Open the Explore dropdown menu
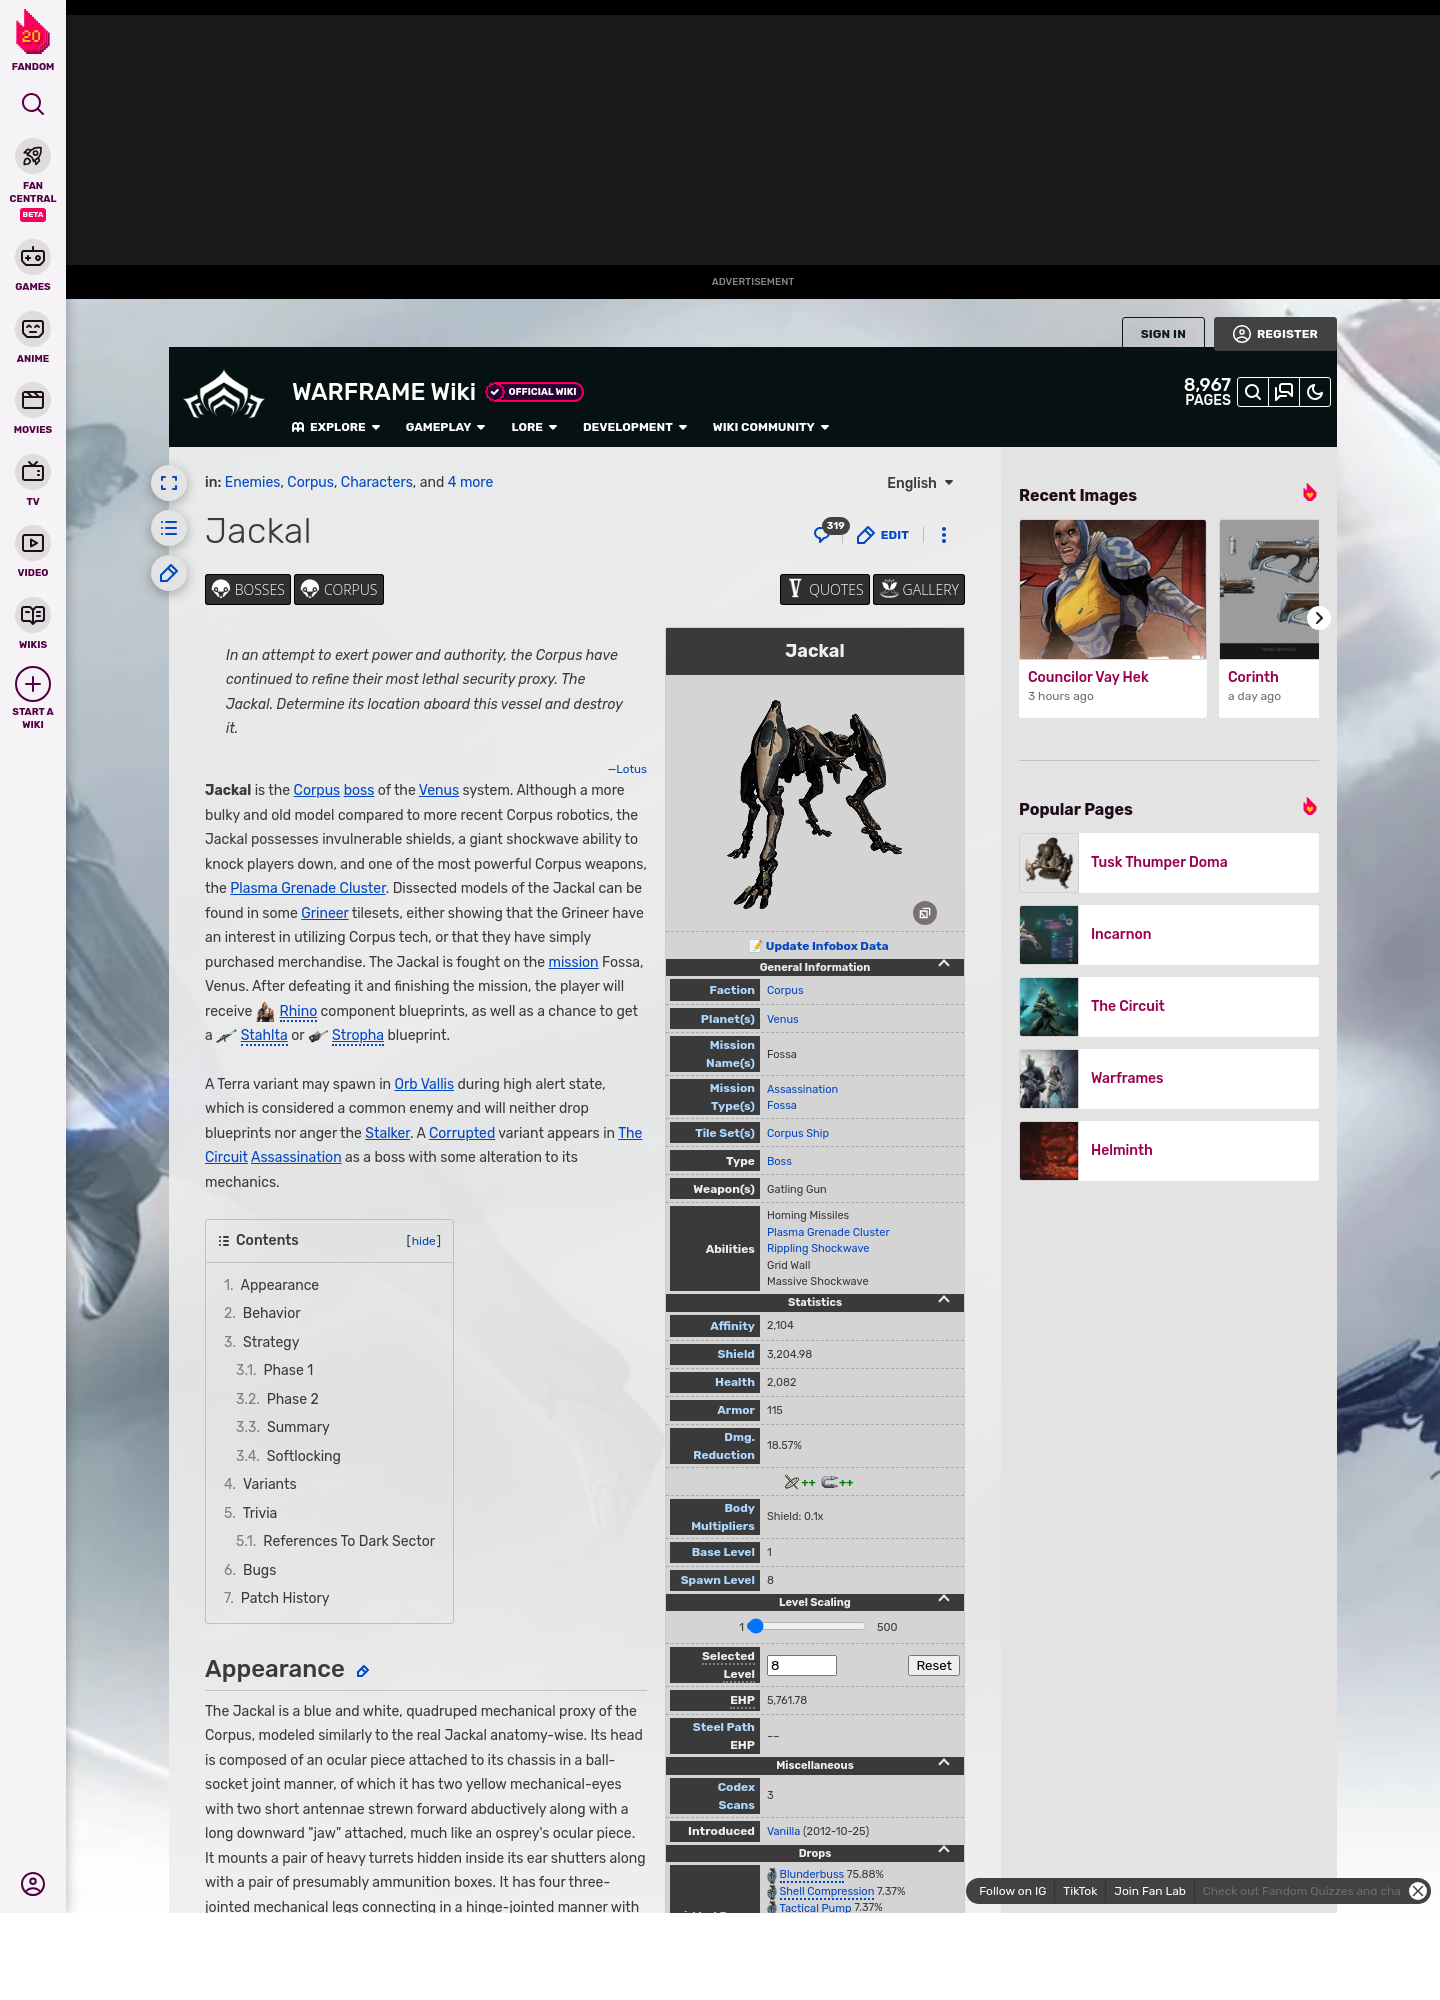 pos(336,427)
